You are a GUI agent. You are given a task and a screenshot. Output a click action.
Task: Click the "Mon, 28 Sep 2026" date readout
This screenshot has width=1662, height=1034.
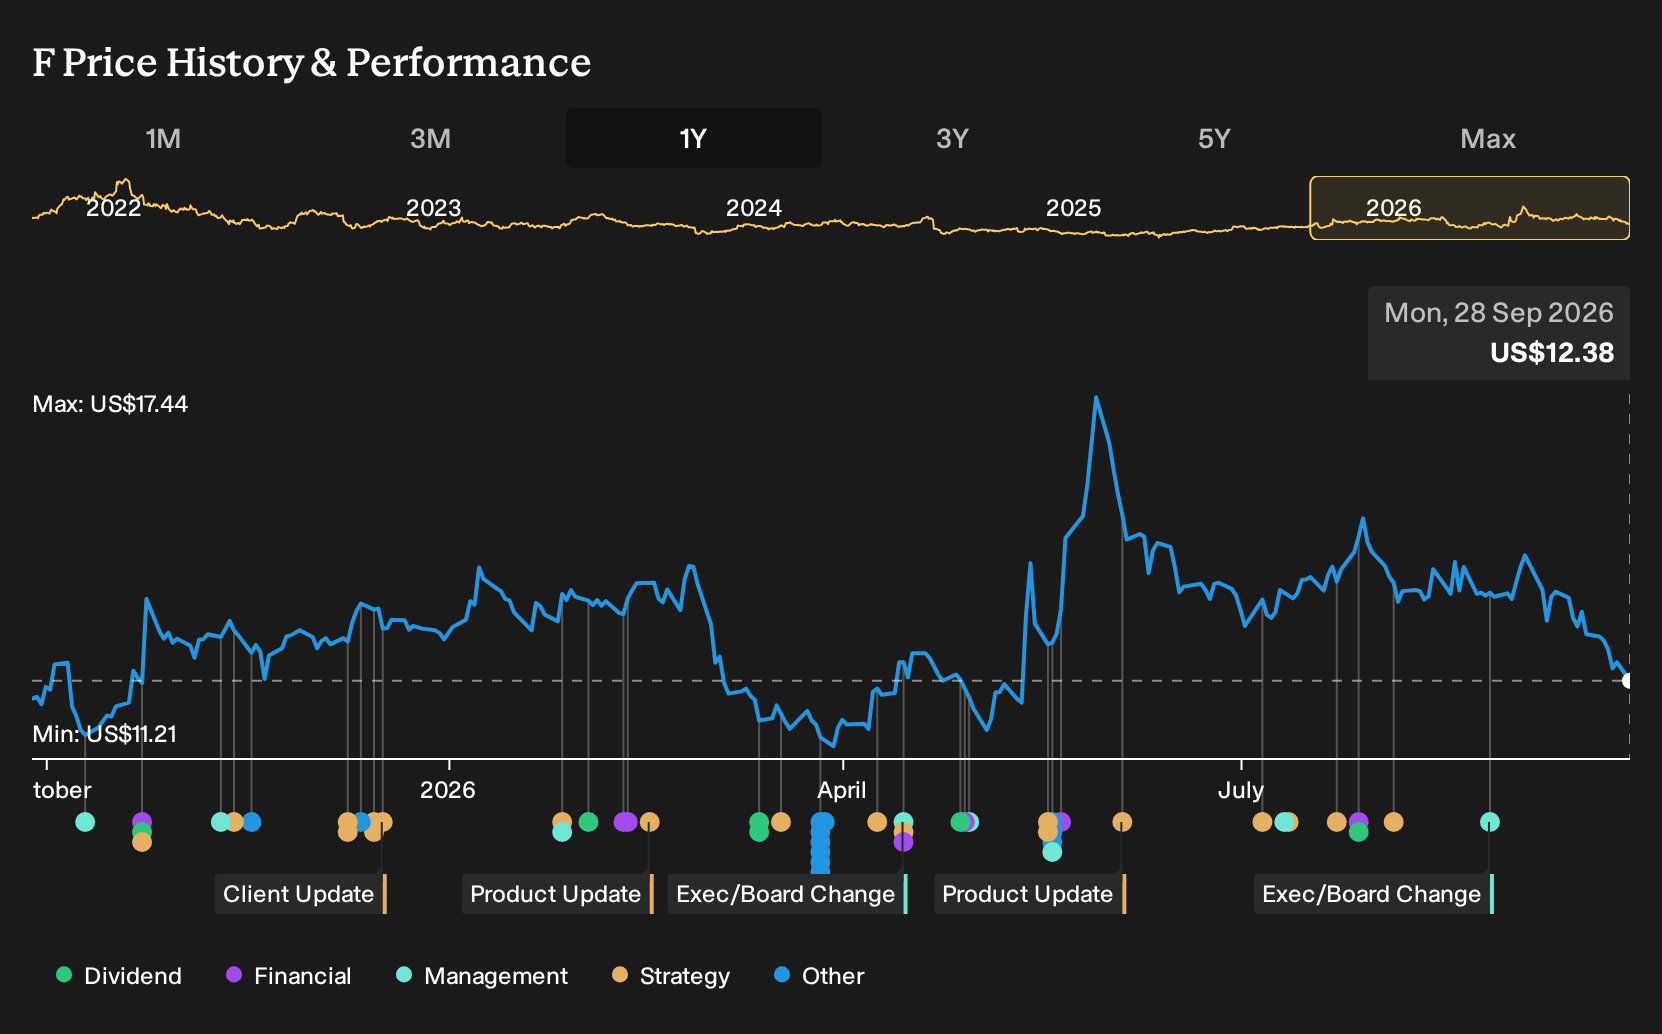pos(1499,313)
